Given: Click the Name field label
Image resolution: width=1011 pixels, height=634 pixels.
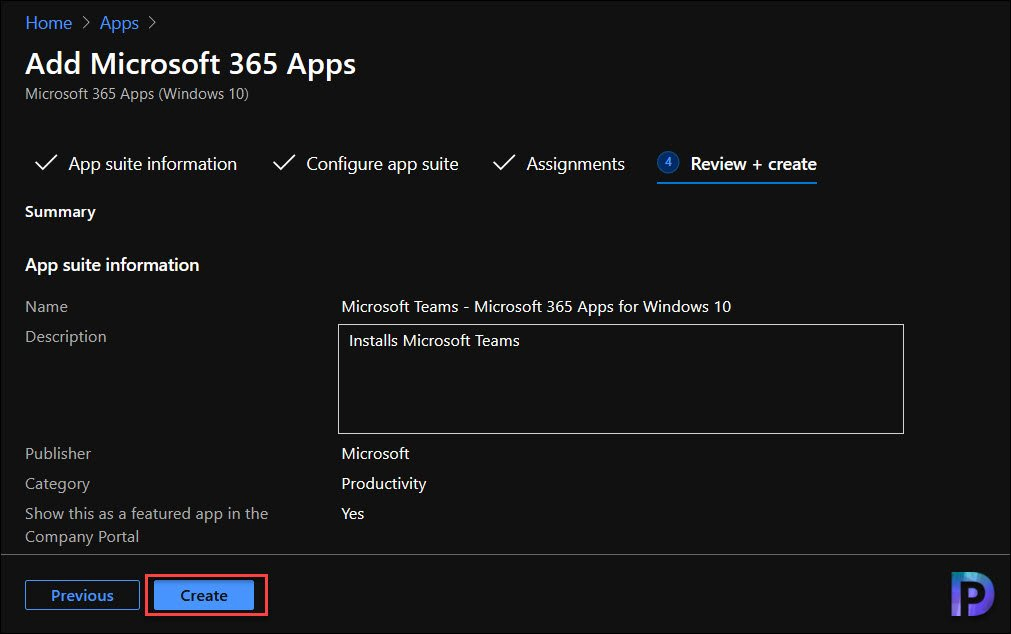Looking at the screenshot, I should click(46, 306).
